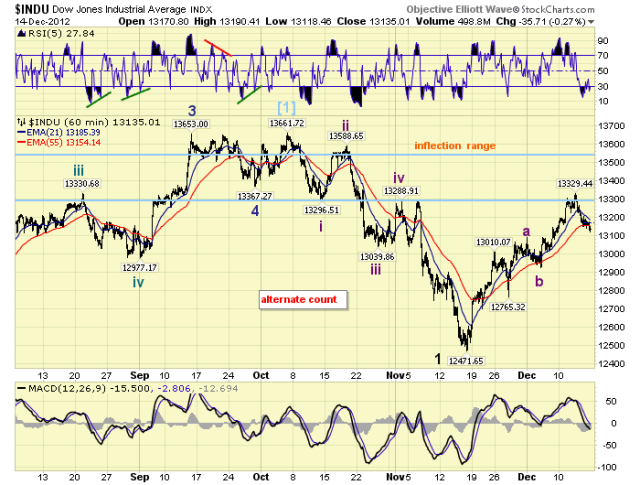Click the blue wave 4 label
The height and width of the screenshot is (485, 640).
pyautogui.click(x=255, y=211)
